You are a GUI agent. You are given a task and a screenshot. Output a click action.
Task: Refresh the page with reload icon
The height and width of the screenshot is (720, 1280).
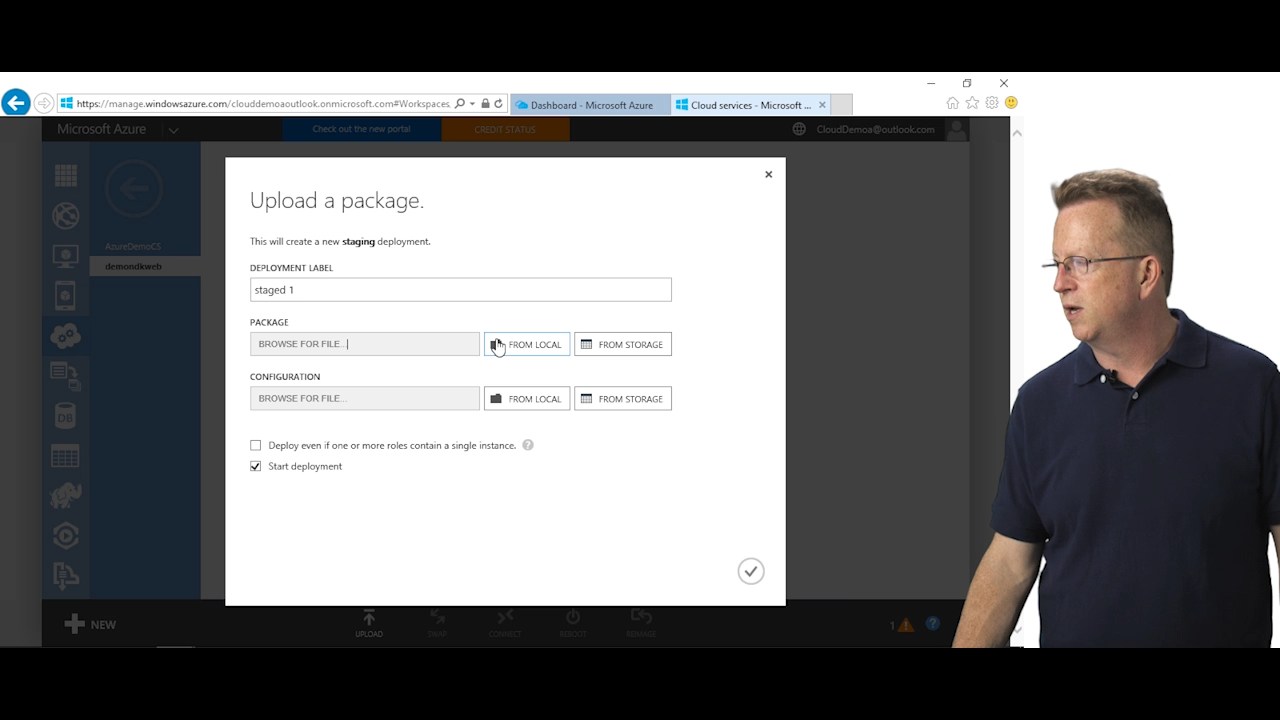point(498,103)
